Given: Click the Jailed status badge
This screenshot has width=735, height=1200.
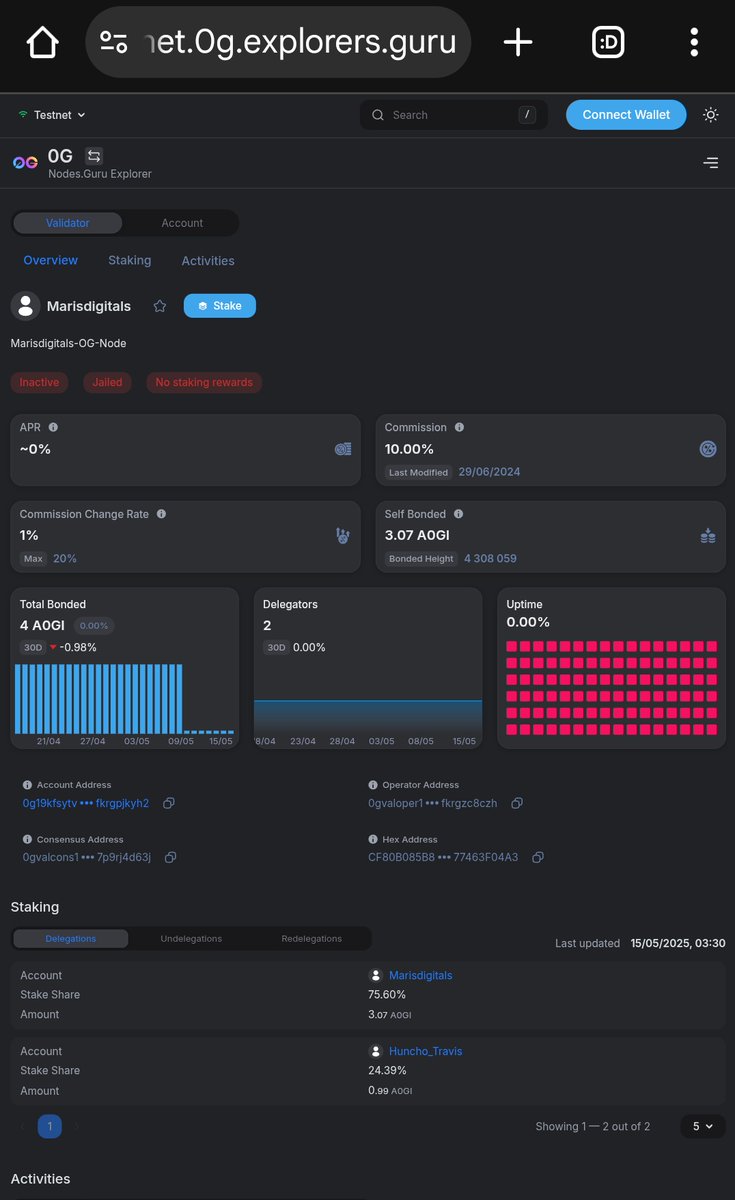Looking at the screenshot, I should click(x=107, y=382).
